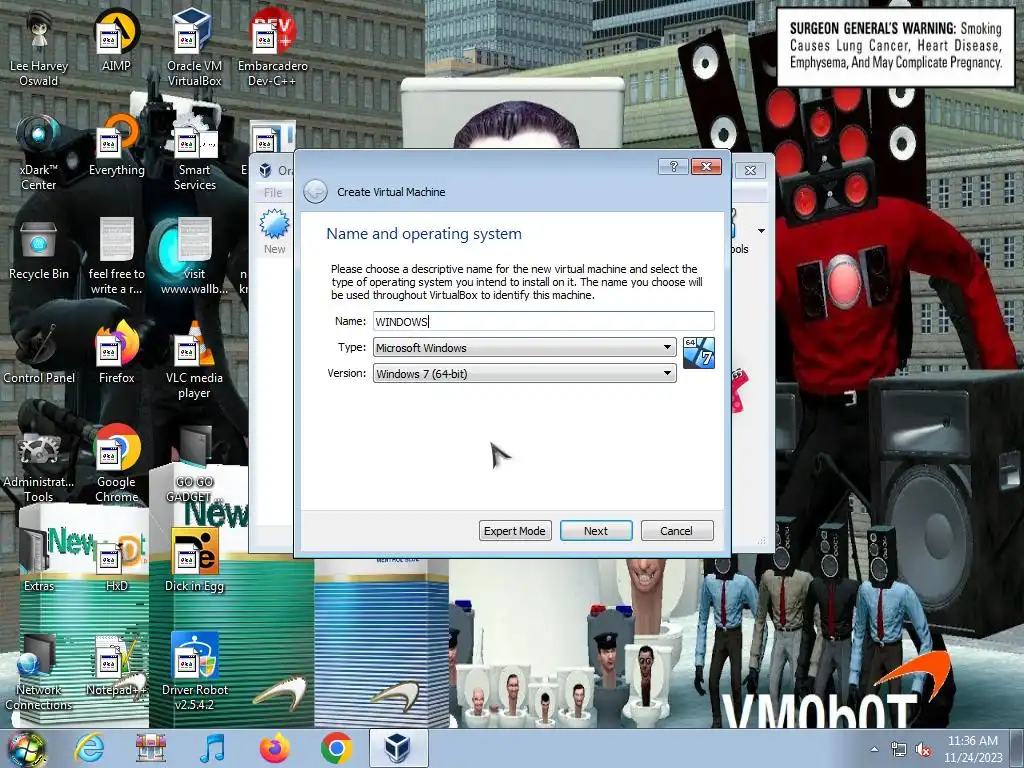Click the VirtualBox taskbar button
This screenshot has width=1024, height=768.
[x=398, y=748]
